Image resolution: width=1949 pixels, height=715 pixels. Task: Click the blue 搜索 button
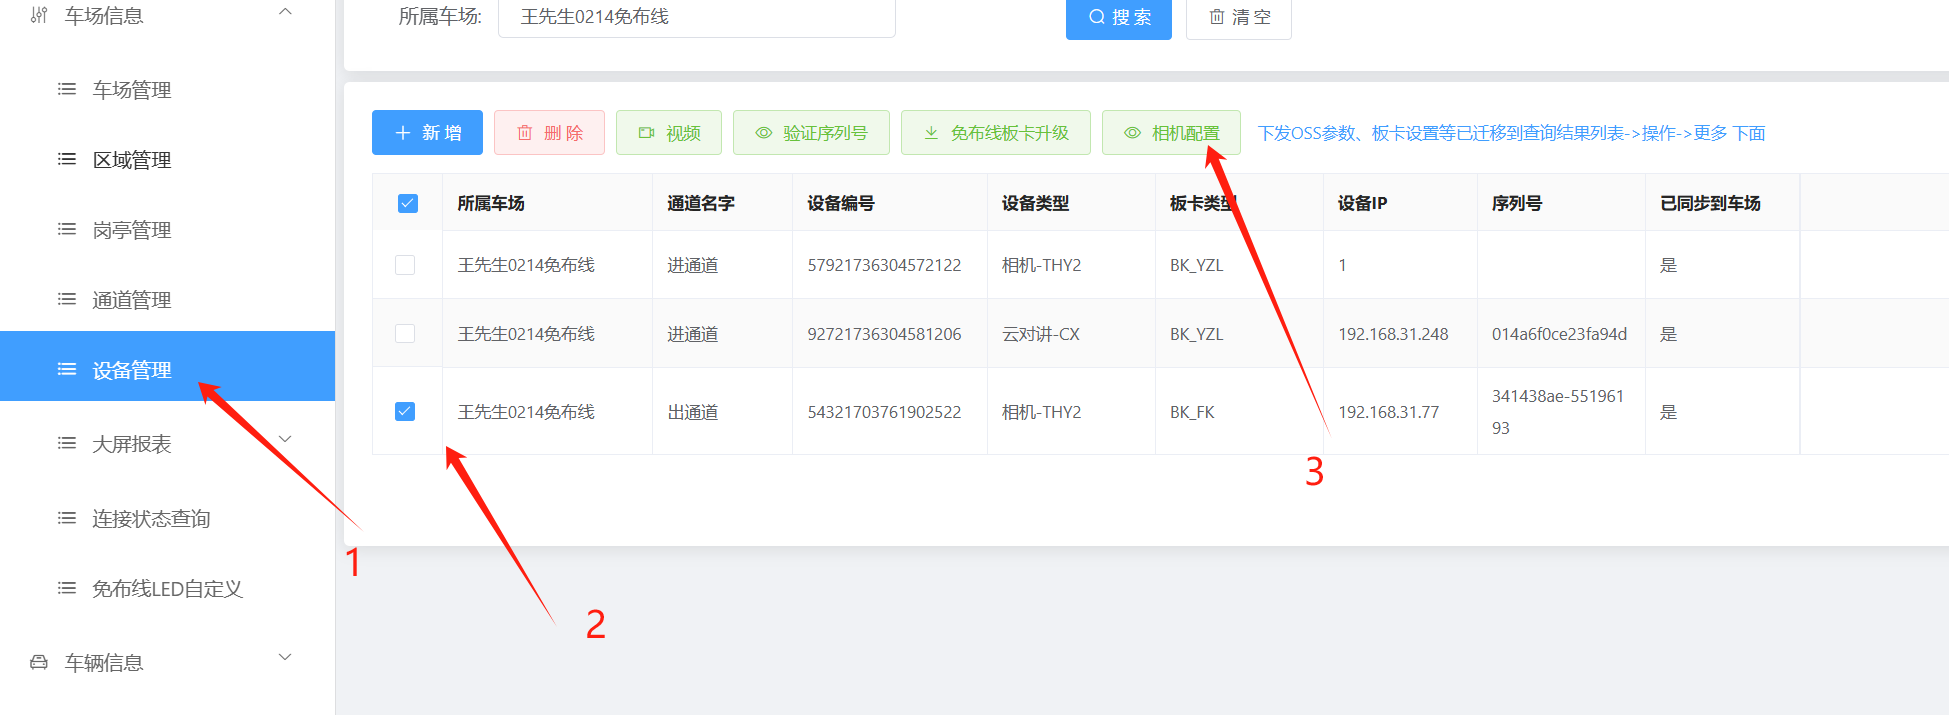(1119, 18)
